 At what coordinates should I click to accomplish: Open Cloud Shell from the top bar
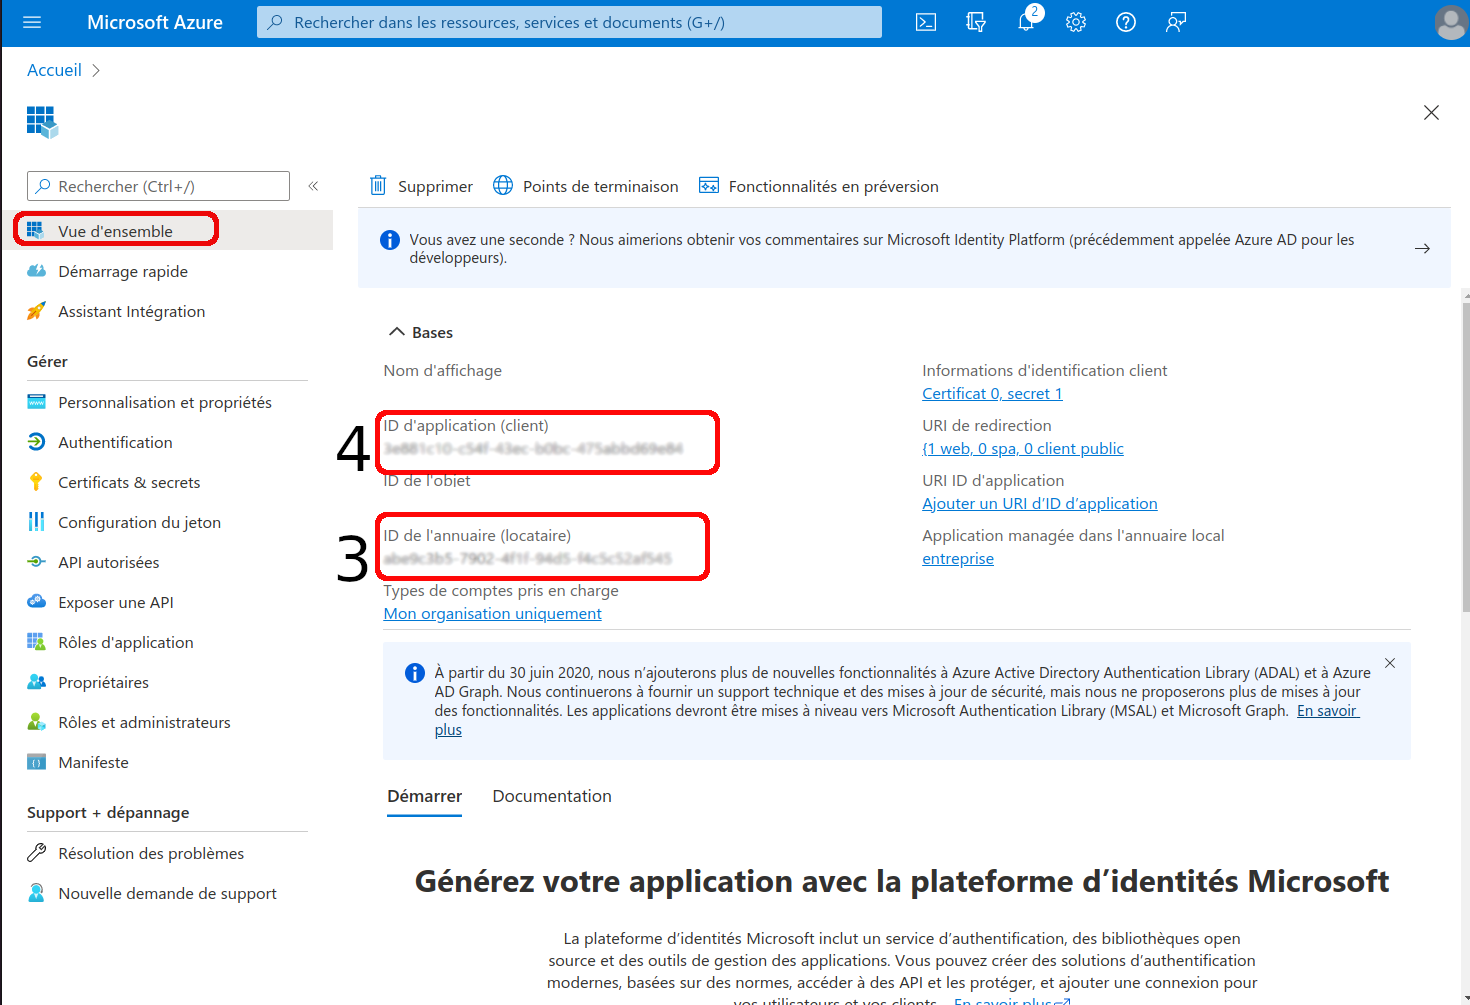[926, 22]
